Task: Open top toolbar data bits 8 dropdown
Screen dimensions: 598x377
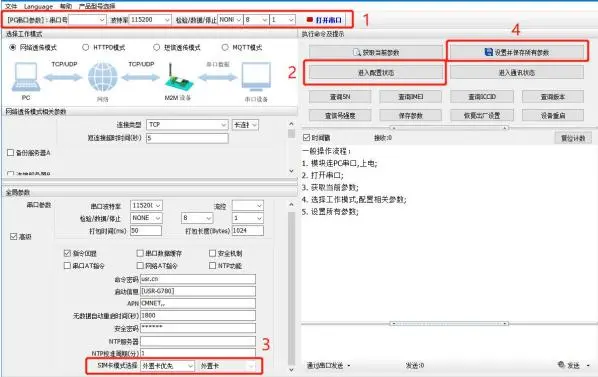Action: (x=256, y=20)
